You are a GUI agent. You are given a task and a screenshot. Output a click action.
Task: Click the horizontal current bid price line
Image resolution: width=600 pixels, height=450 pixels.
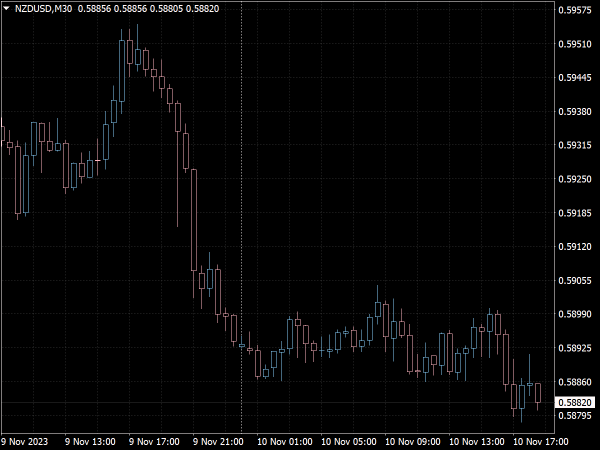tap(277, 403)
